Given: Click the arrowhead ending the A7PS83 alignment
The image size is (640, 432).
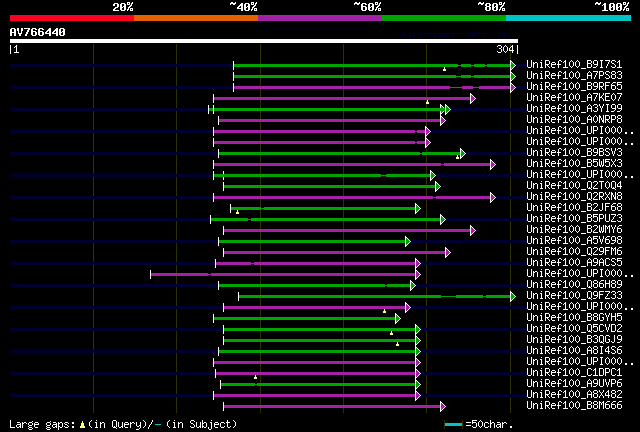Looking at the screenshot, I should (513, 76).
